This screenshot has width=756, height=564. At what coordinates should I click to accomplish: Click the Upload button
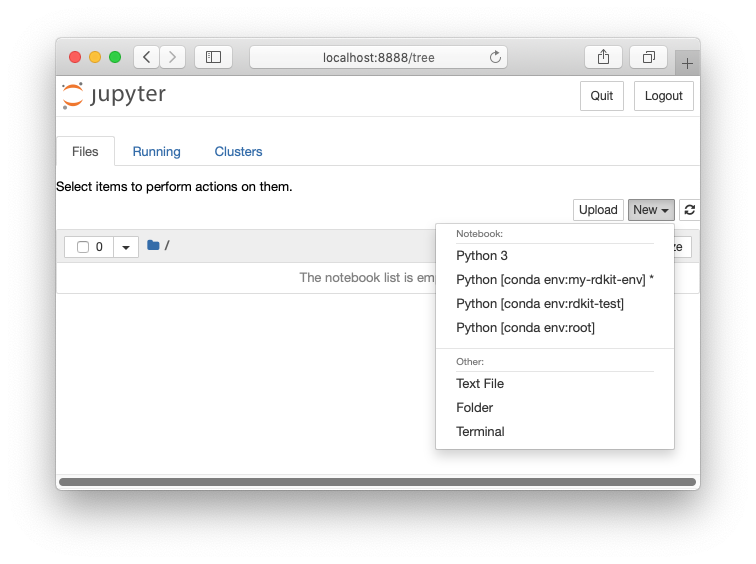coord(598,210)
